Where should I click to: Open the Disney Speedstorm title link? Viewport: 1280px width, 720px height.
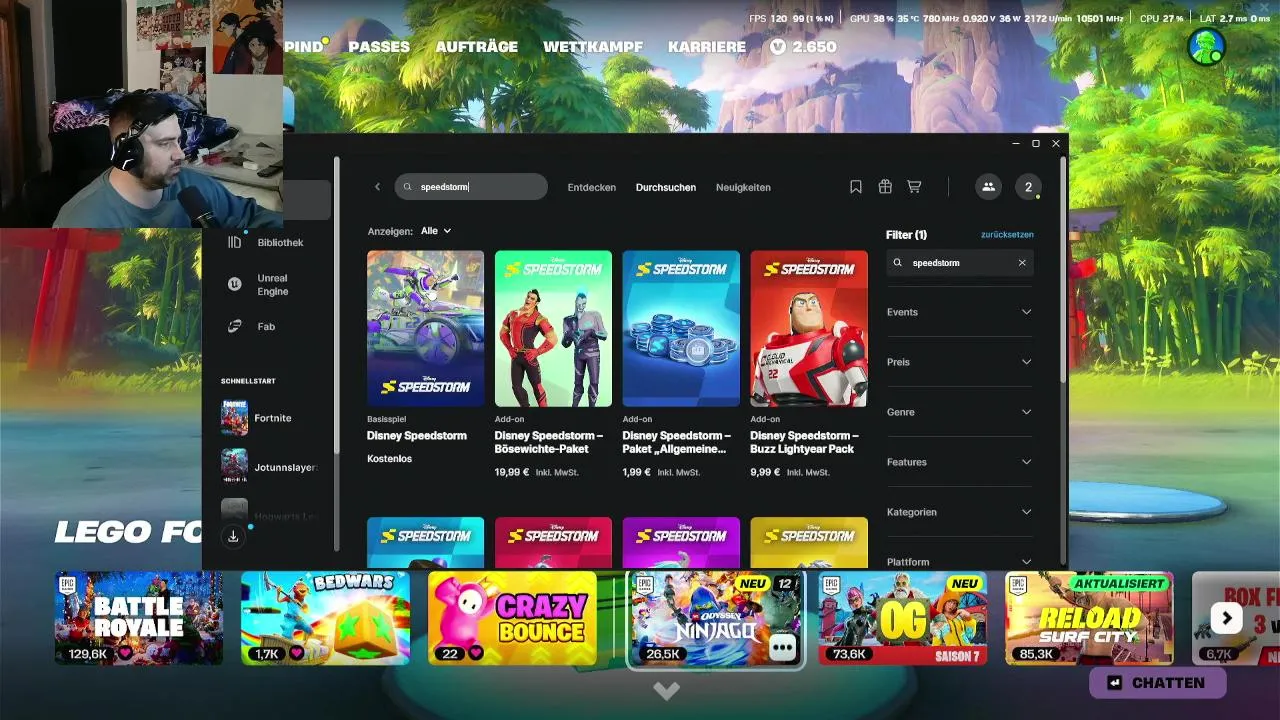[417, 436]
